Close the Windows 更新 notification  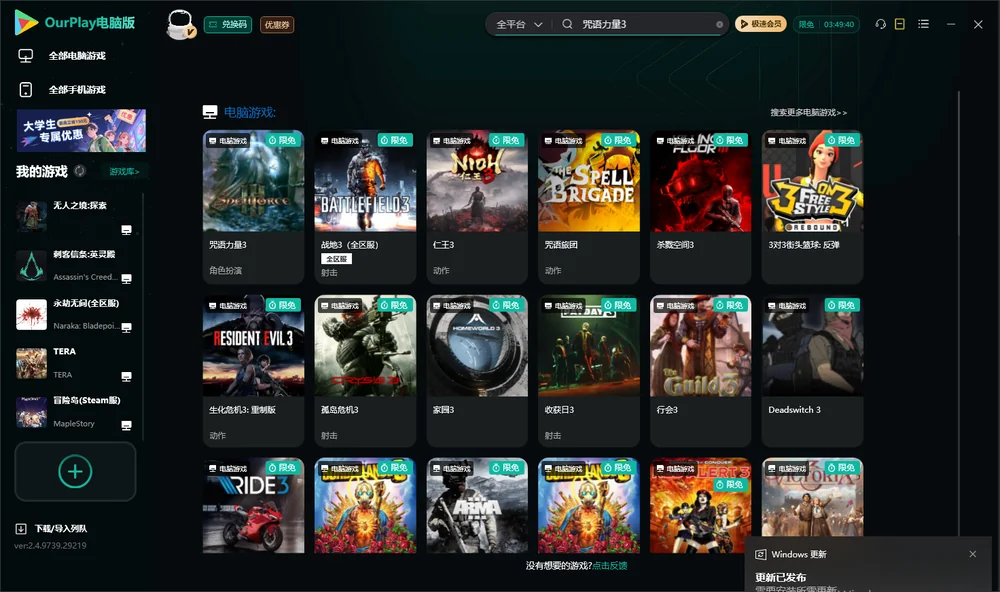tap(973, 554)
